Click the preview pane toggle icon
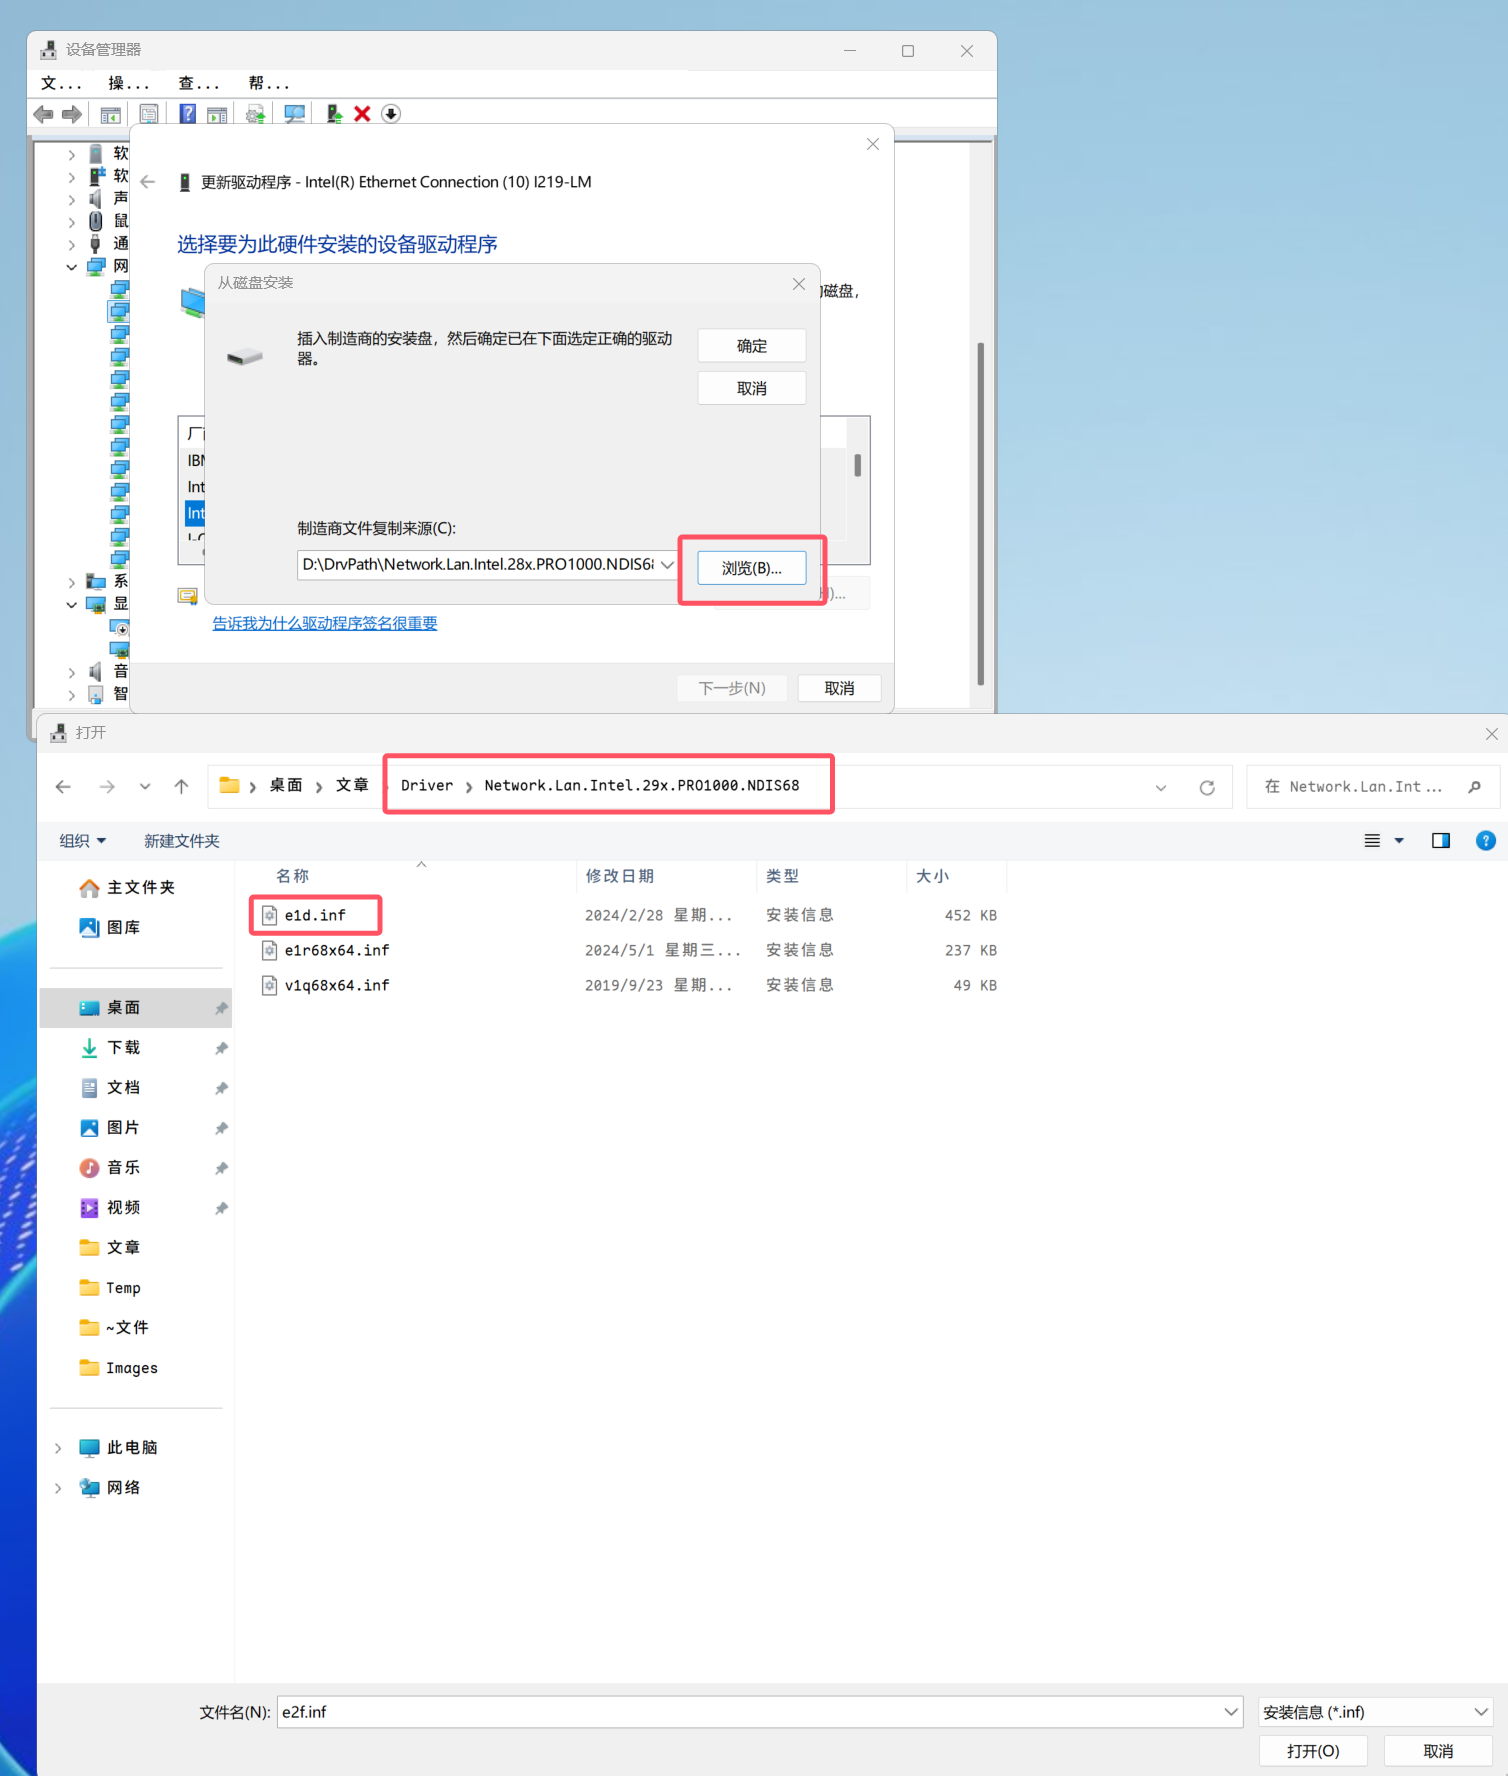Image resolution: width=1508 pixels, height=1776 pixels. coord(1441,841)
